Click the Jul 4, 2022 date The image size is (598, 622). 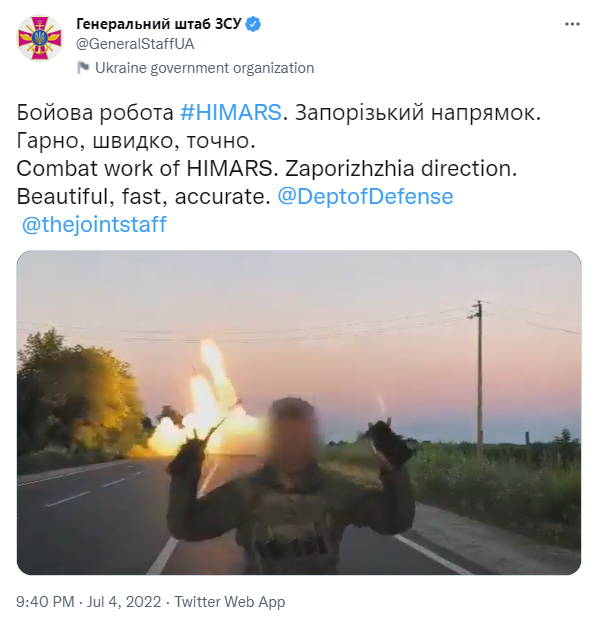click(x=124, y=601)
